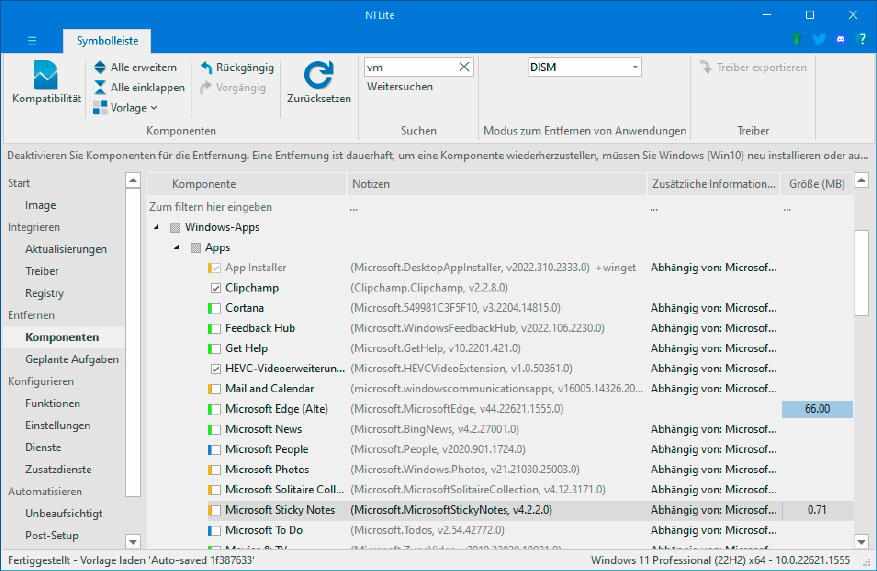
Task: Select the Symbolleiste tab
Action: click(x=107, y=41)
